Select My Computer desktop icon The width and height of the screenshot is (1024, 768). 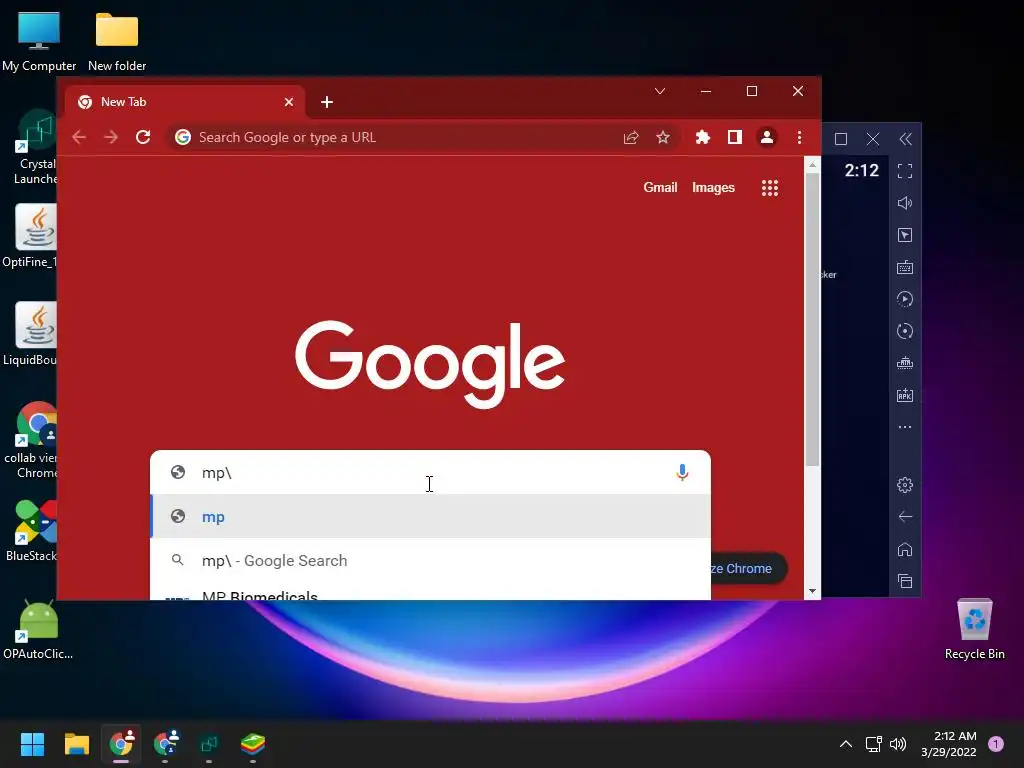click(x=39, y=42)
